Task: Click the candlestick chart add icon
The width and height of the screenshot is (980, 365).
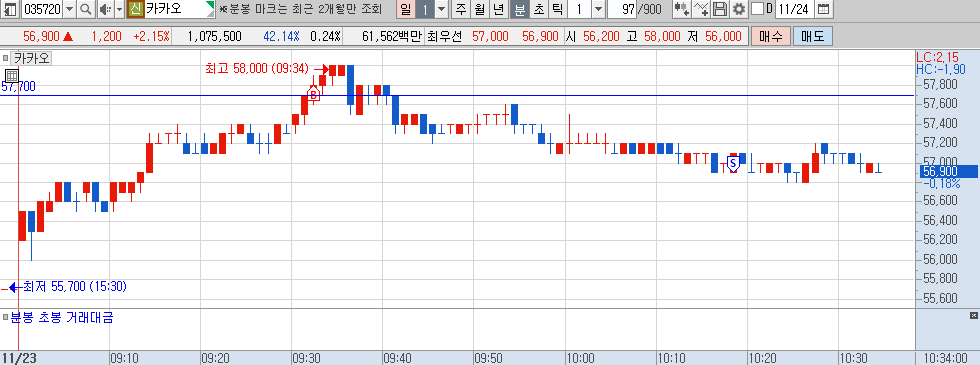Action: click(x=682, y=9)
